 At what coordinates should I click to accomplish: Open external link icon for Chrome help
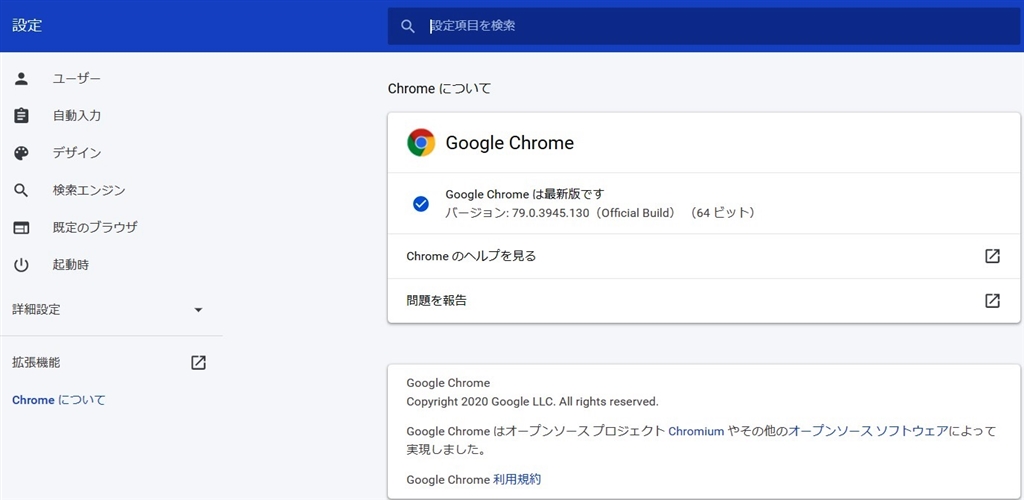992,256
